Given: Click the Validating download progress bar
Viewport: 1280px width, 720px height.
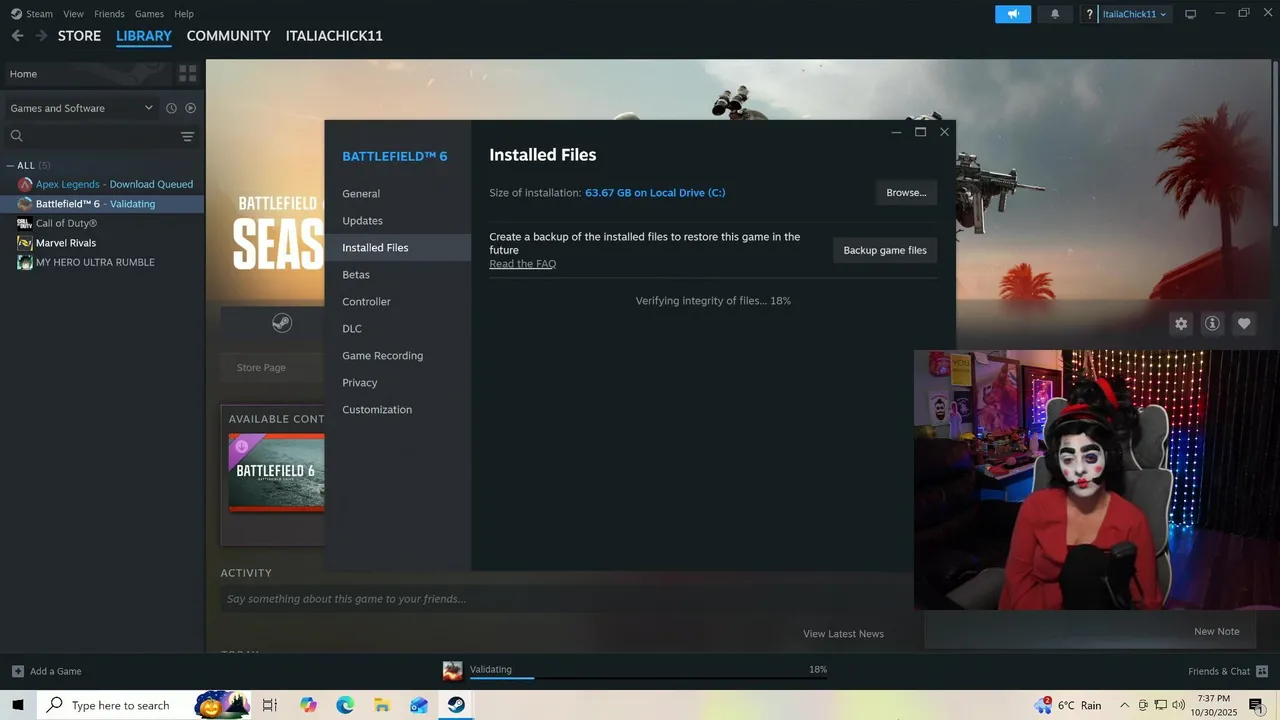Looking at the screenshot, I should 648,678.
